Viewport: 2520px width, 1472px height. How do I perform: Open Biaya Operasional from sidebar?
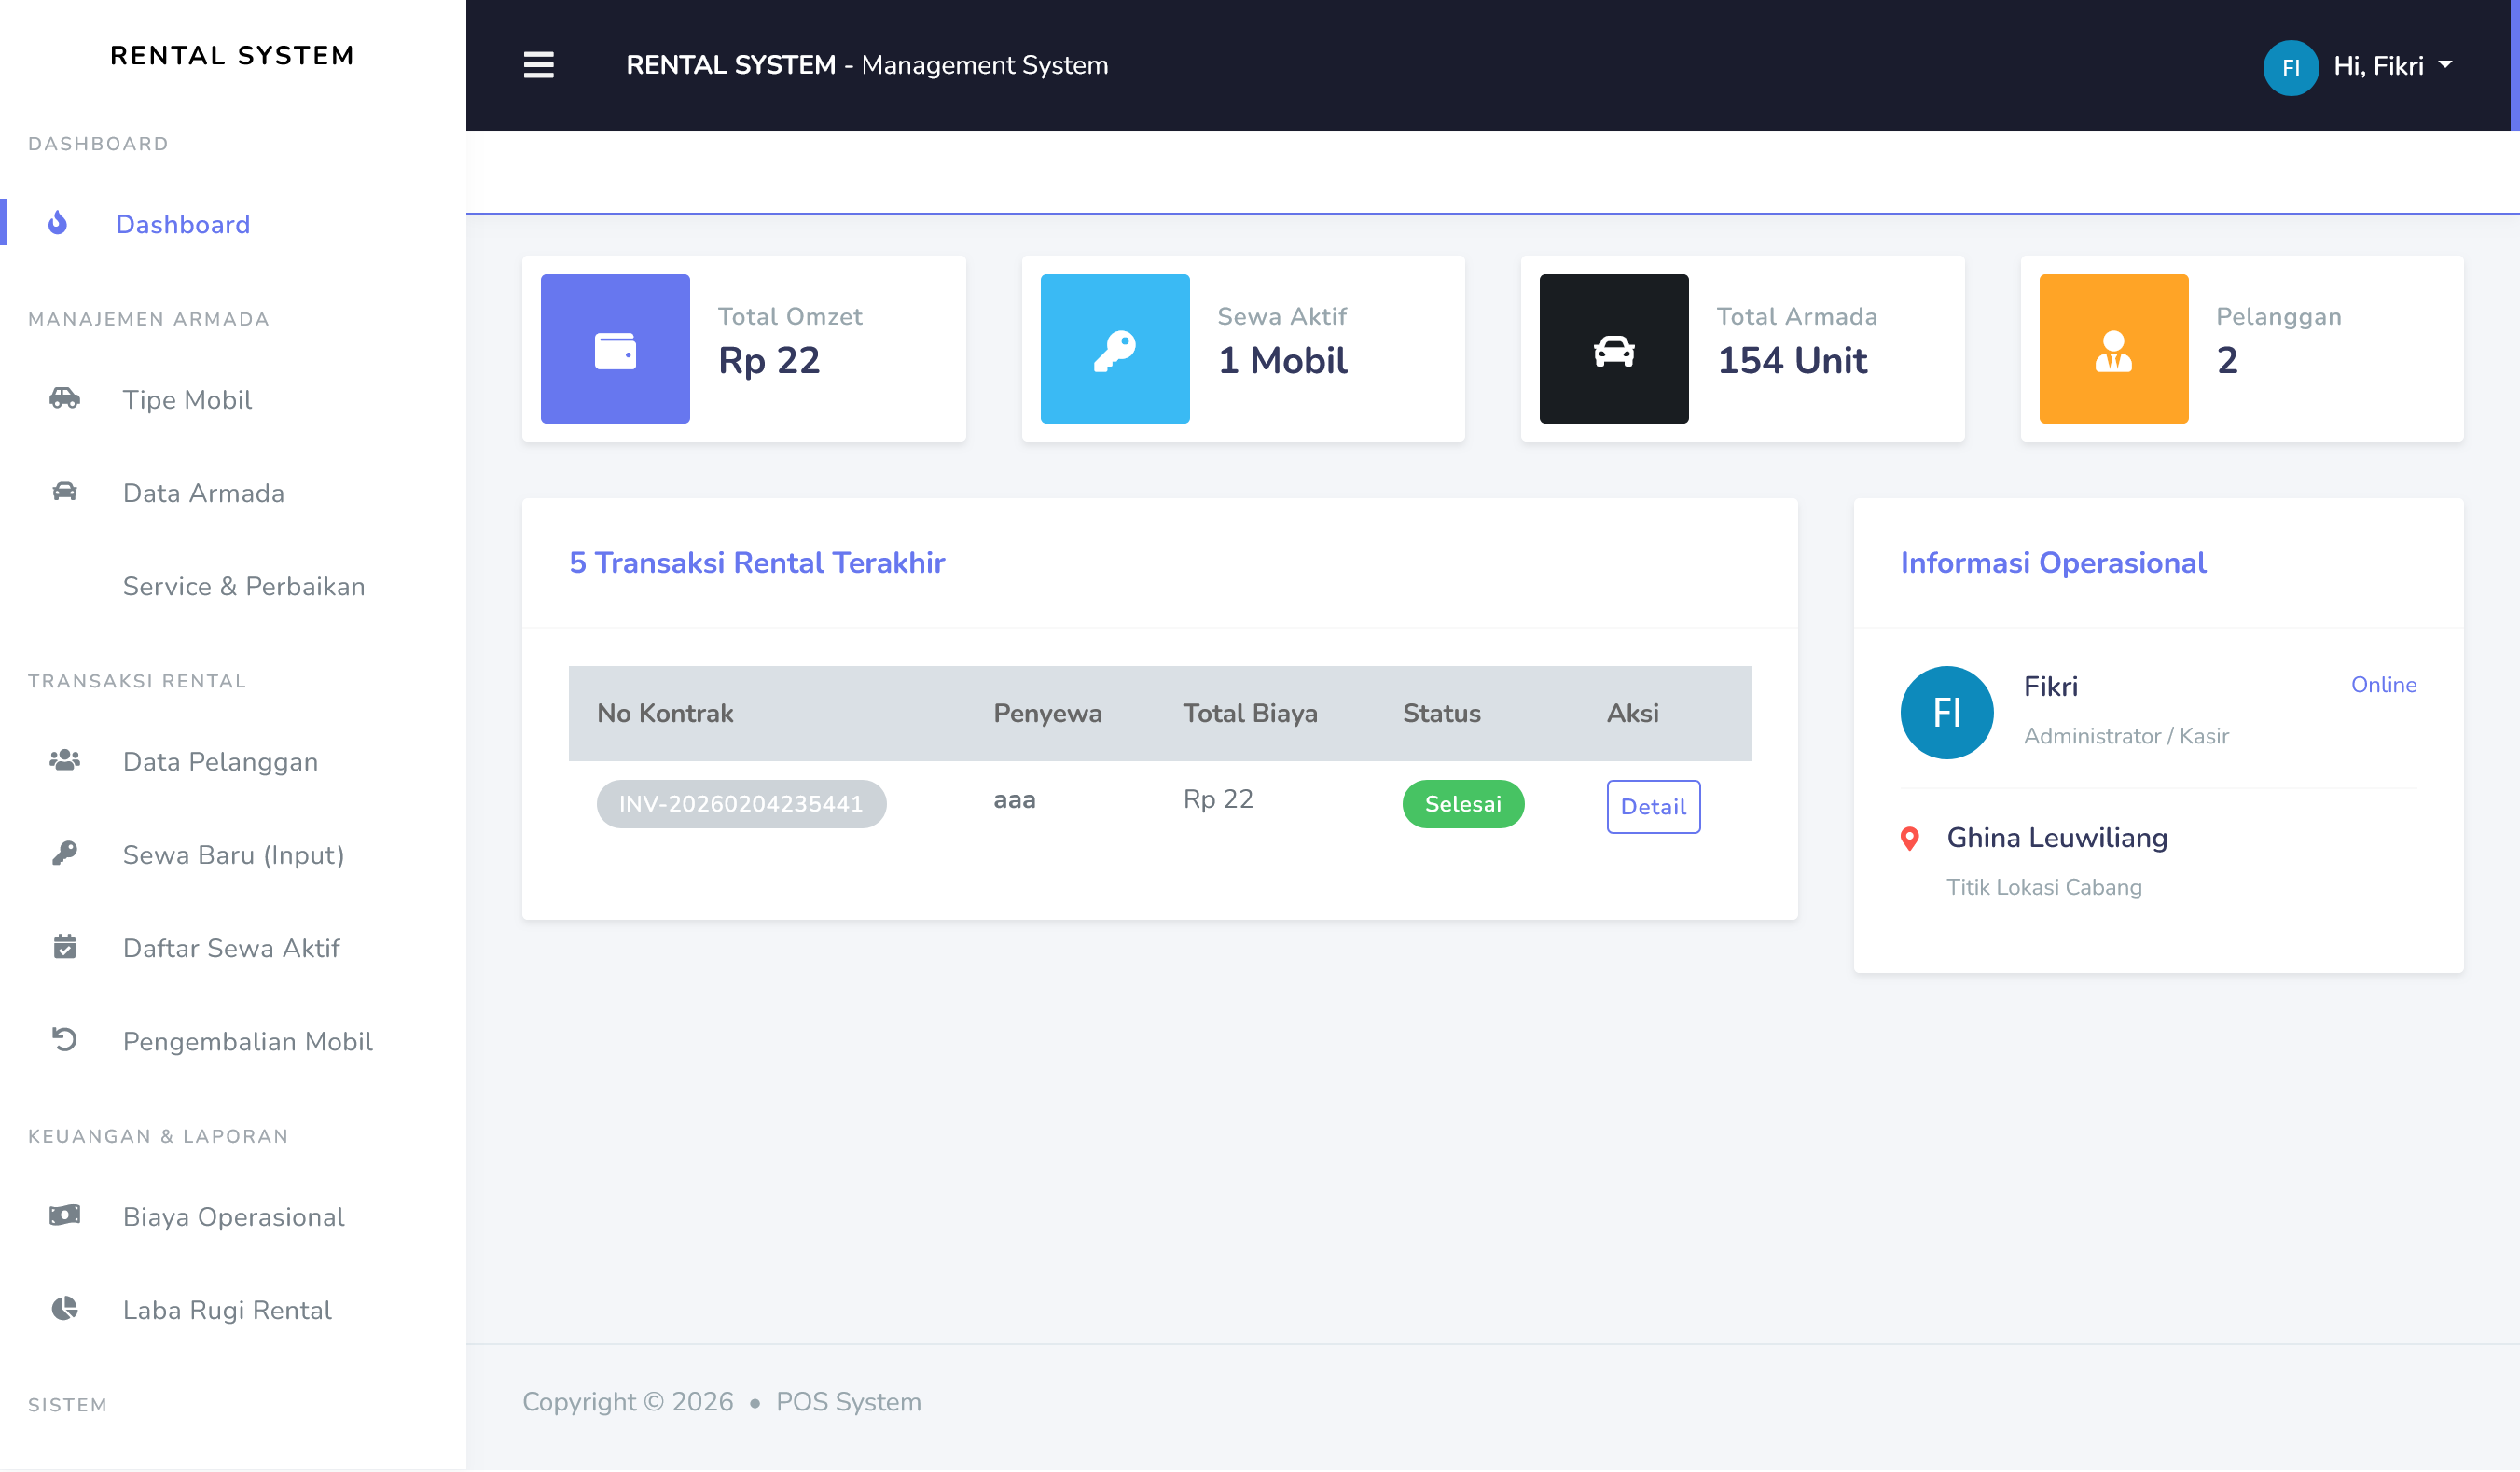coord(233,1217)
